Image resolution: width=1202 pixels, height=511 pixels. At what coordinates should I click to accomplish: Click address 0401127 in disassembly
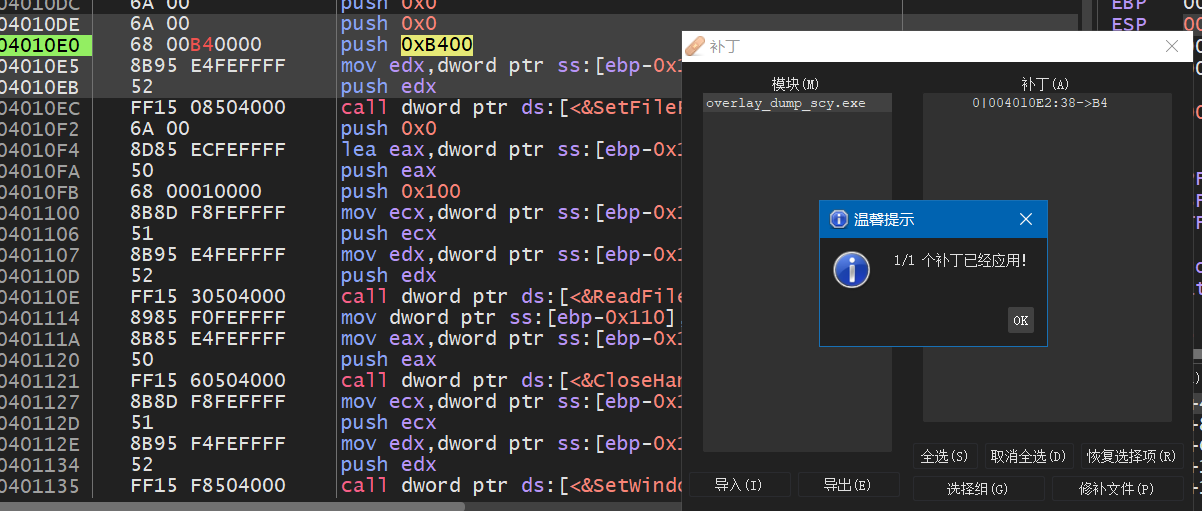40,401
